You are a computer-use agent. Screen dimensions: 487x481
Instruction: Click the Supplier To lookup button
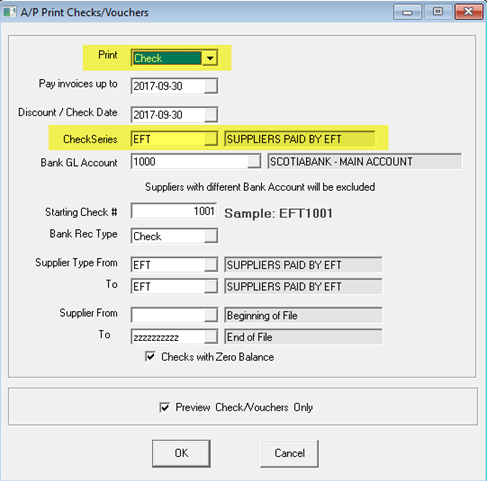point(211,337)
